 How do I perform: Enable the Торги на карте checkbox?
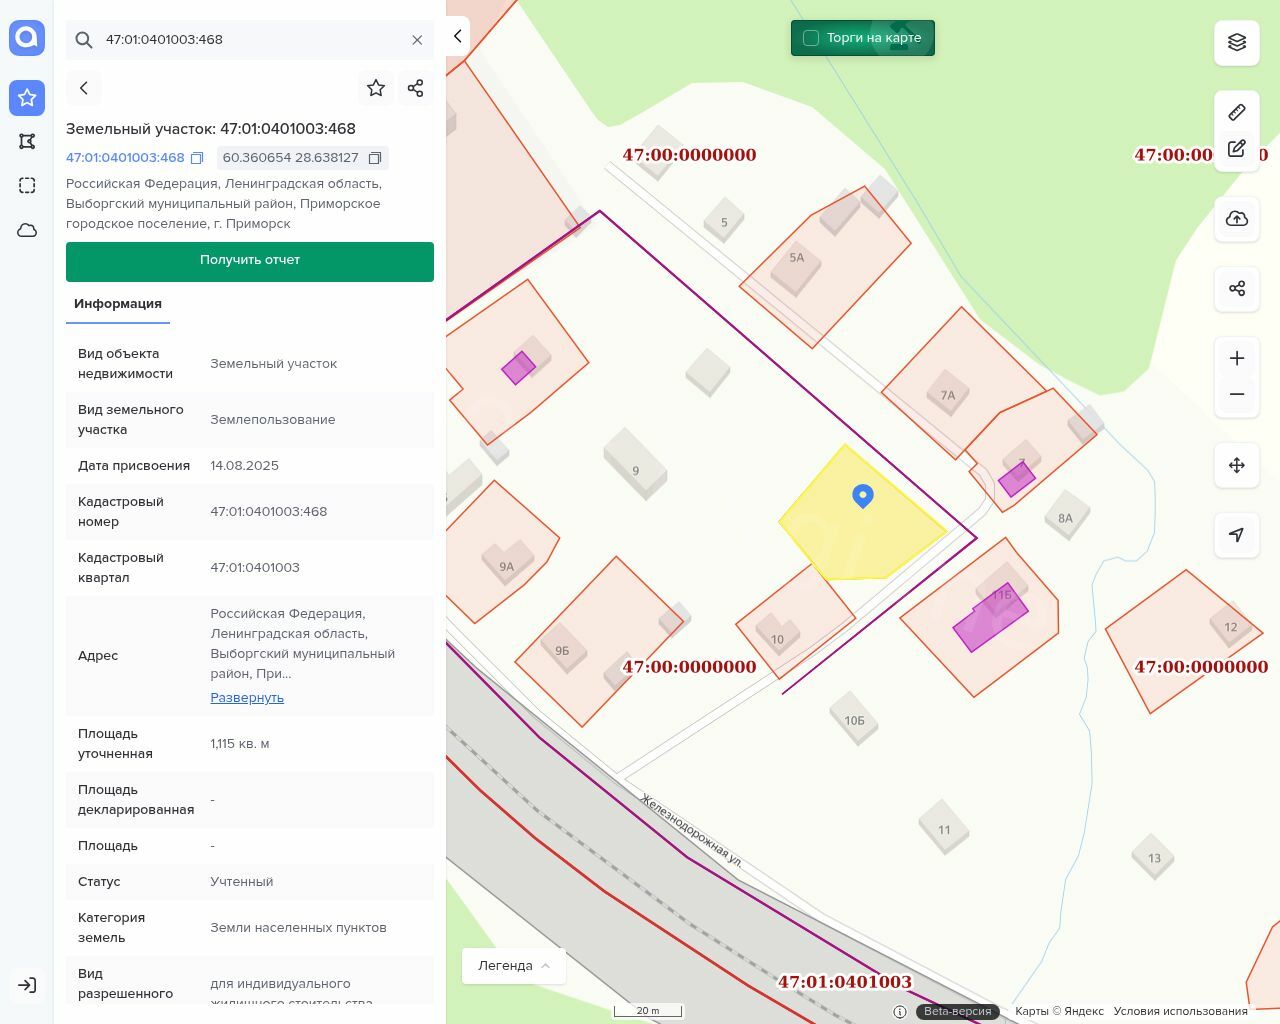point(811,38)
